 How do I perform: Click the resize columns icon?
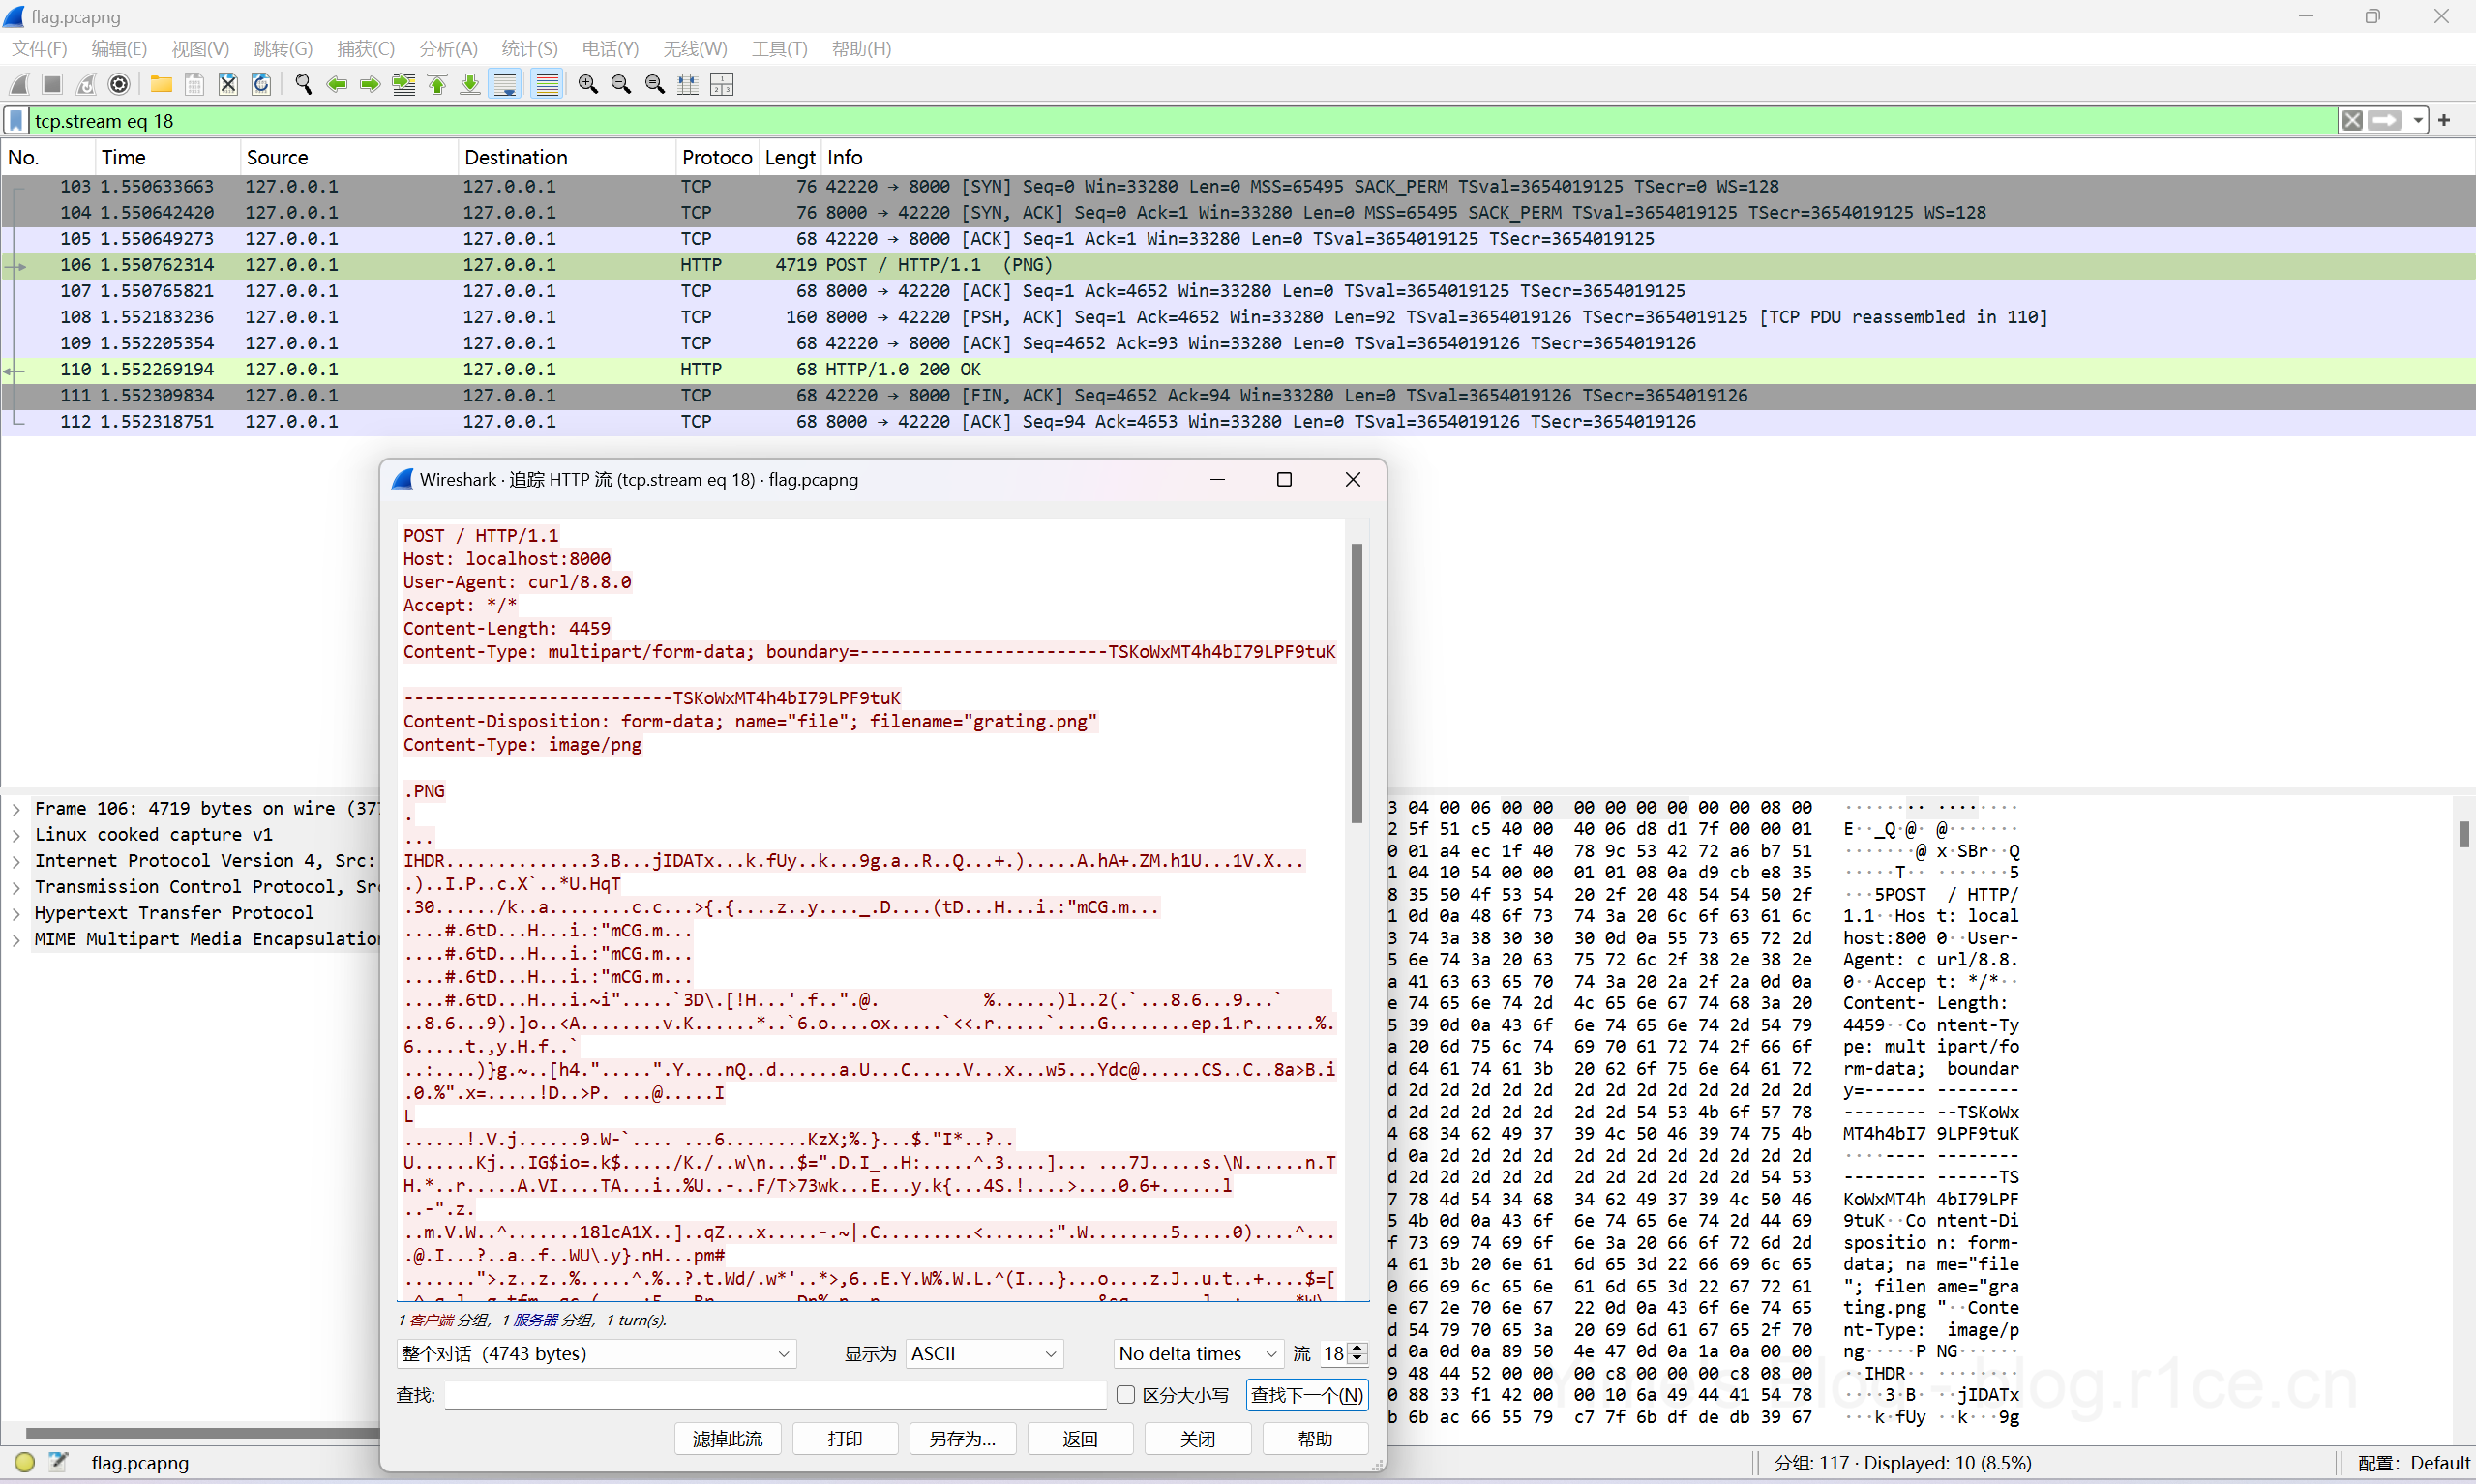click(688, 85)
